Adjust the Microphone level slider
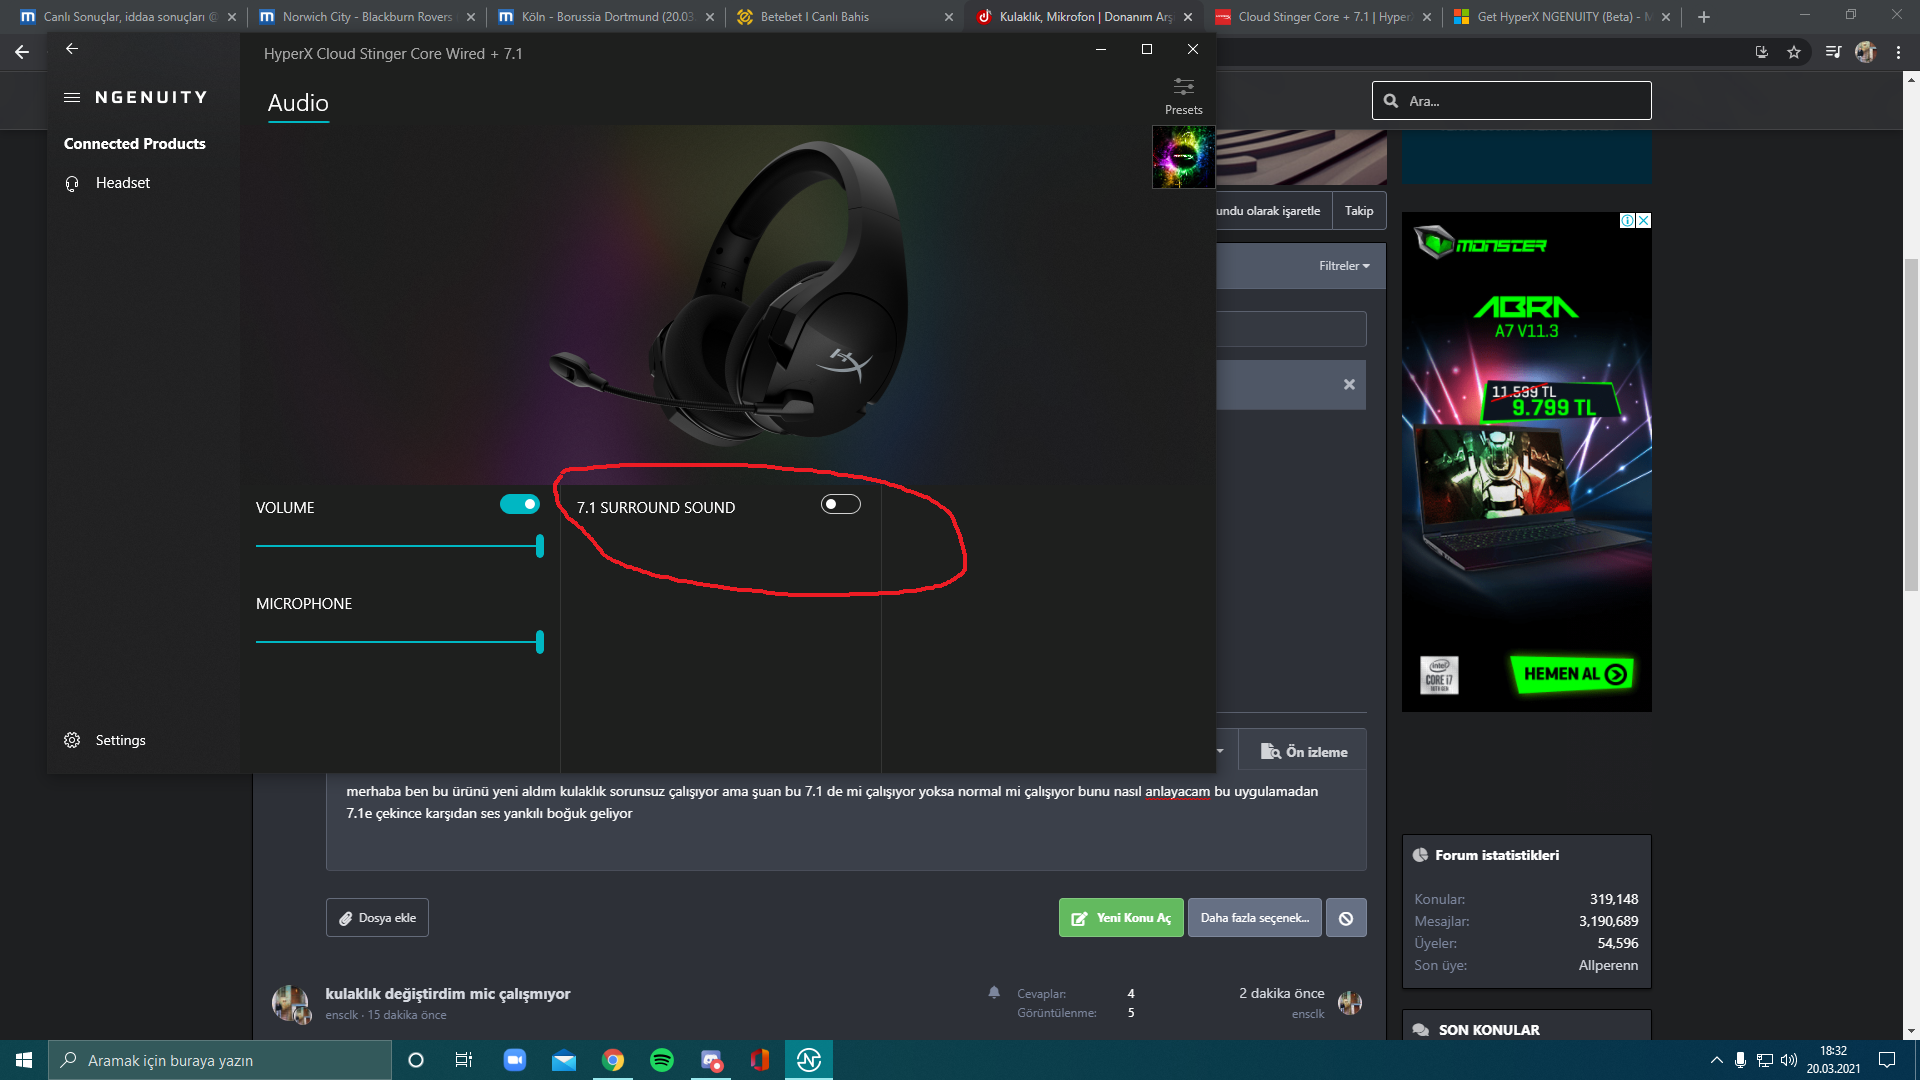 540,642
